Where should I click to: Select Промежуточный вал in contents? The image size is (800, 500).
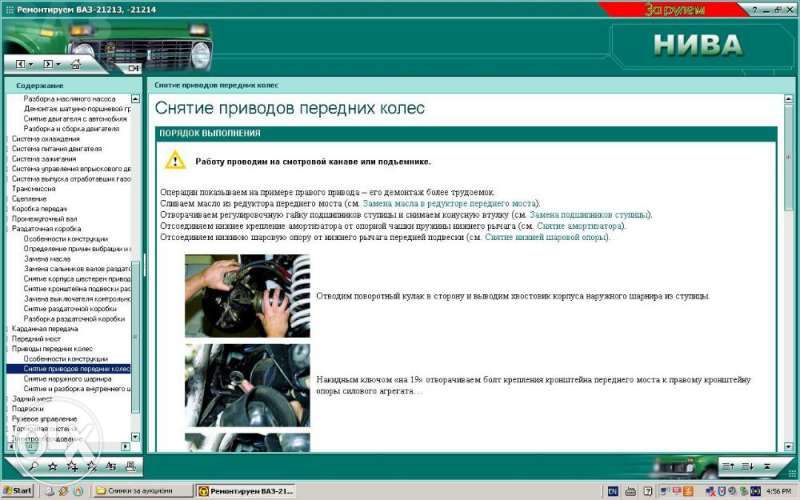pyautogui.click(x=44, y=218)
